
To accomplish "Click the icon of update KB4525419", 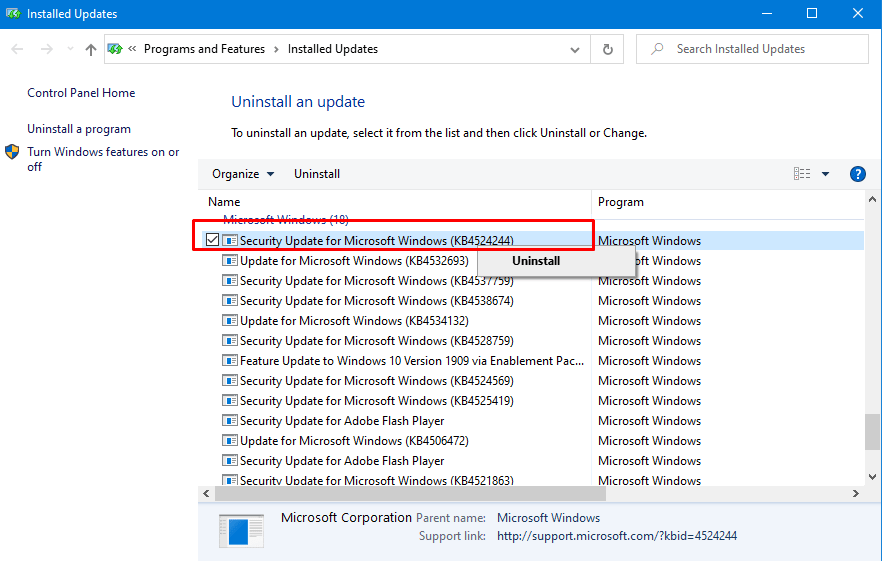I will 230,401.
